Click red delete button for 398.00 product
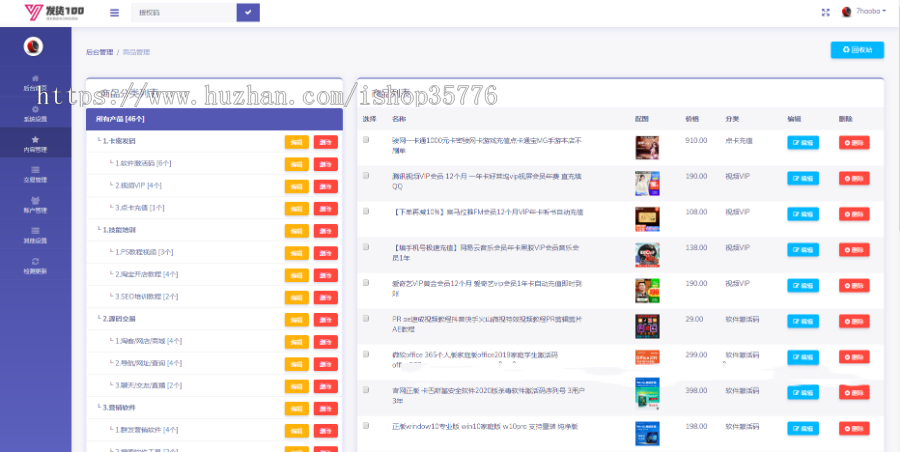 [854, 393]
